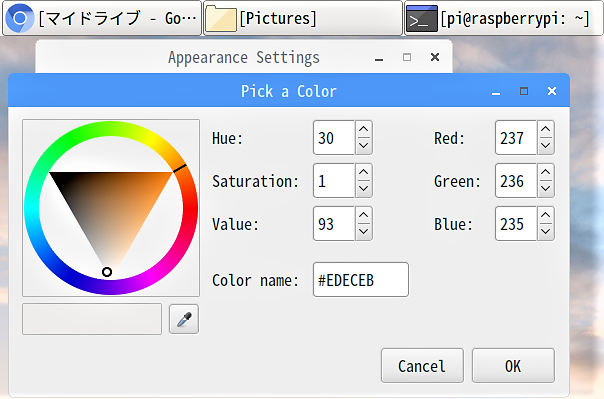Click the Appearance Settings title bar

tap(244, 57)
